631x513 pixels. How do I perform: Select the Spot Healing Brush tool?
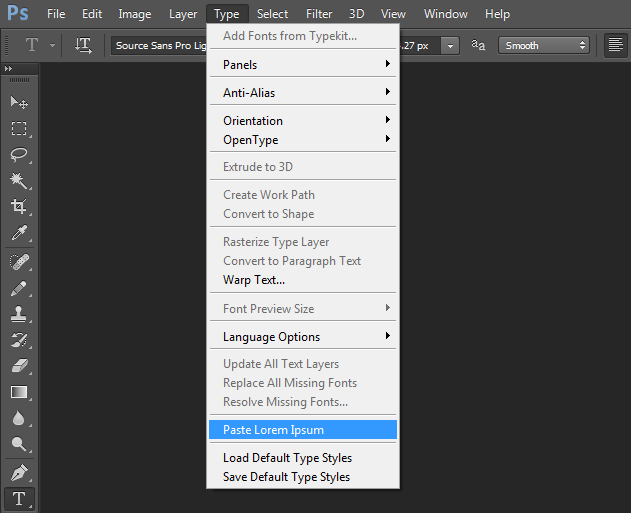19,262
